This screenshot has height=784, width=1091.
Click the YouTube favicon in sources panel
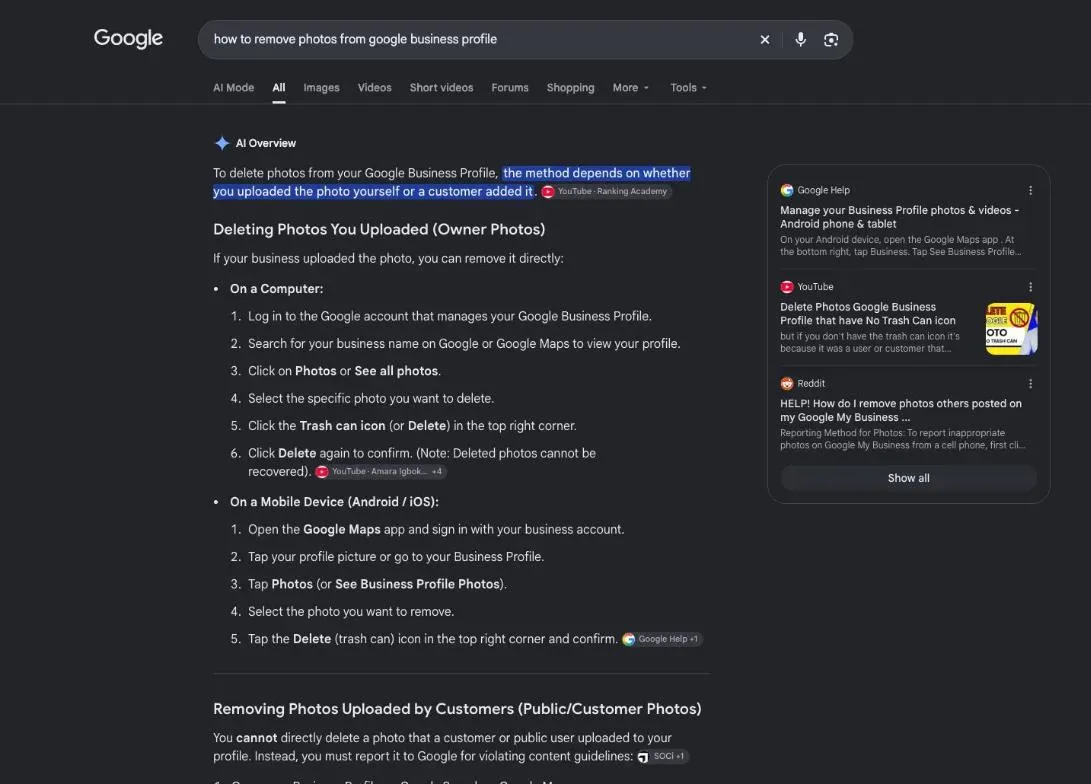(x=787, y=287)
